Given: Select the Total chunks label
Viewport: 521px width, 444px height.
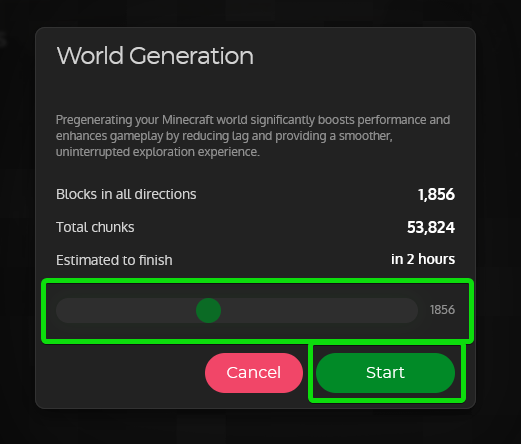Looking at the screenshot, I should coord(95,227).
